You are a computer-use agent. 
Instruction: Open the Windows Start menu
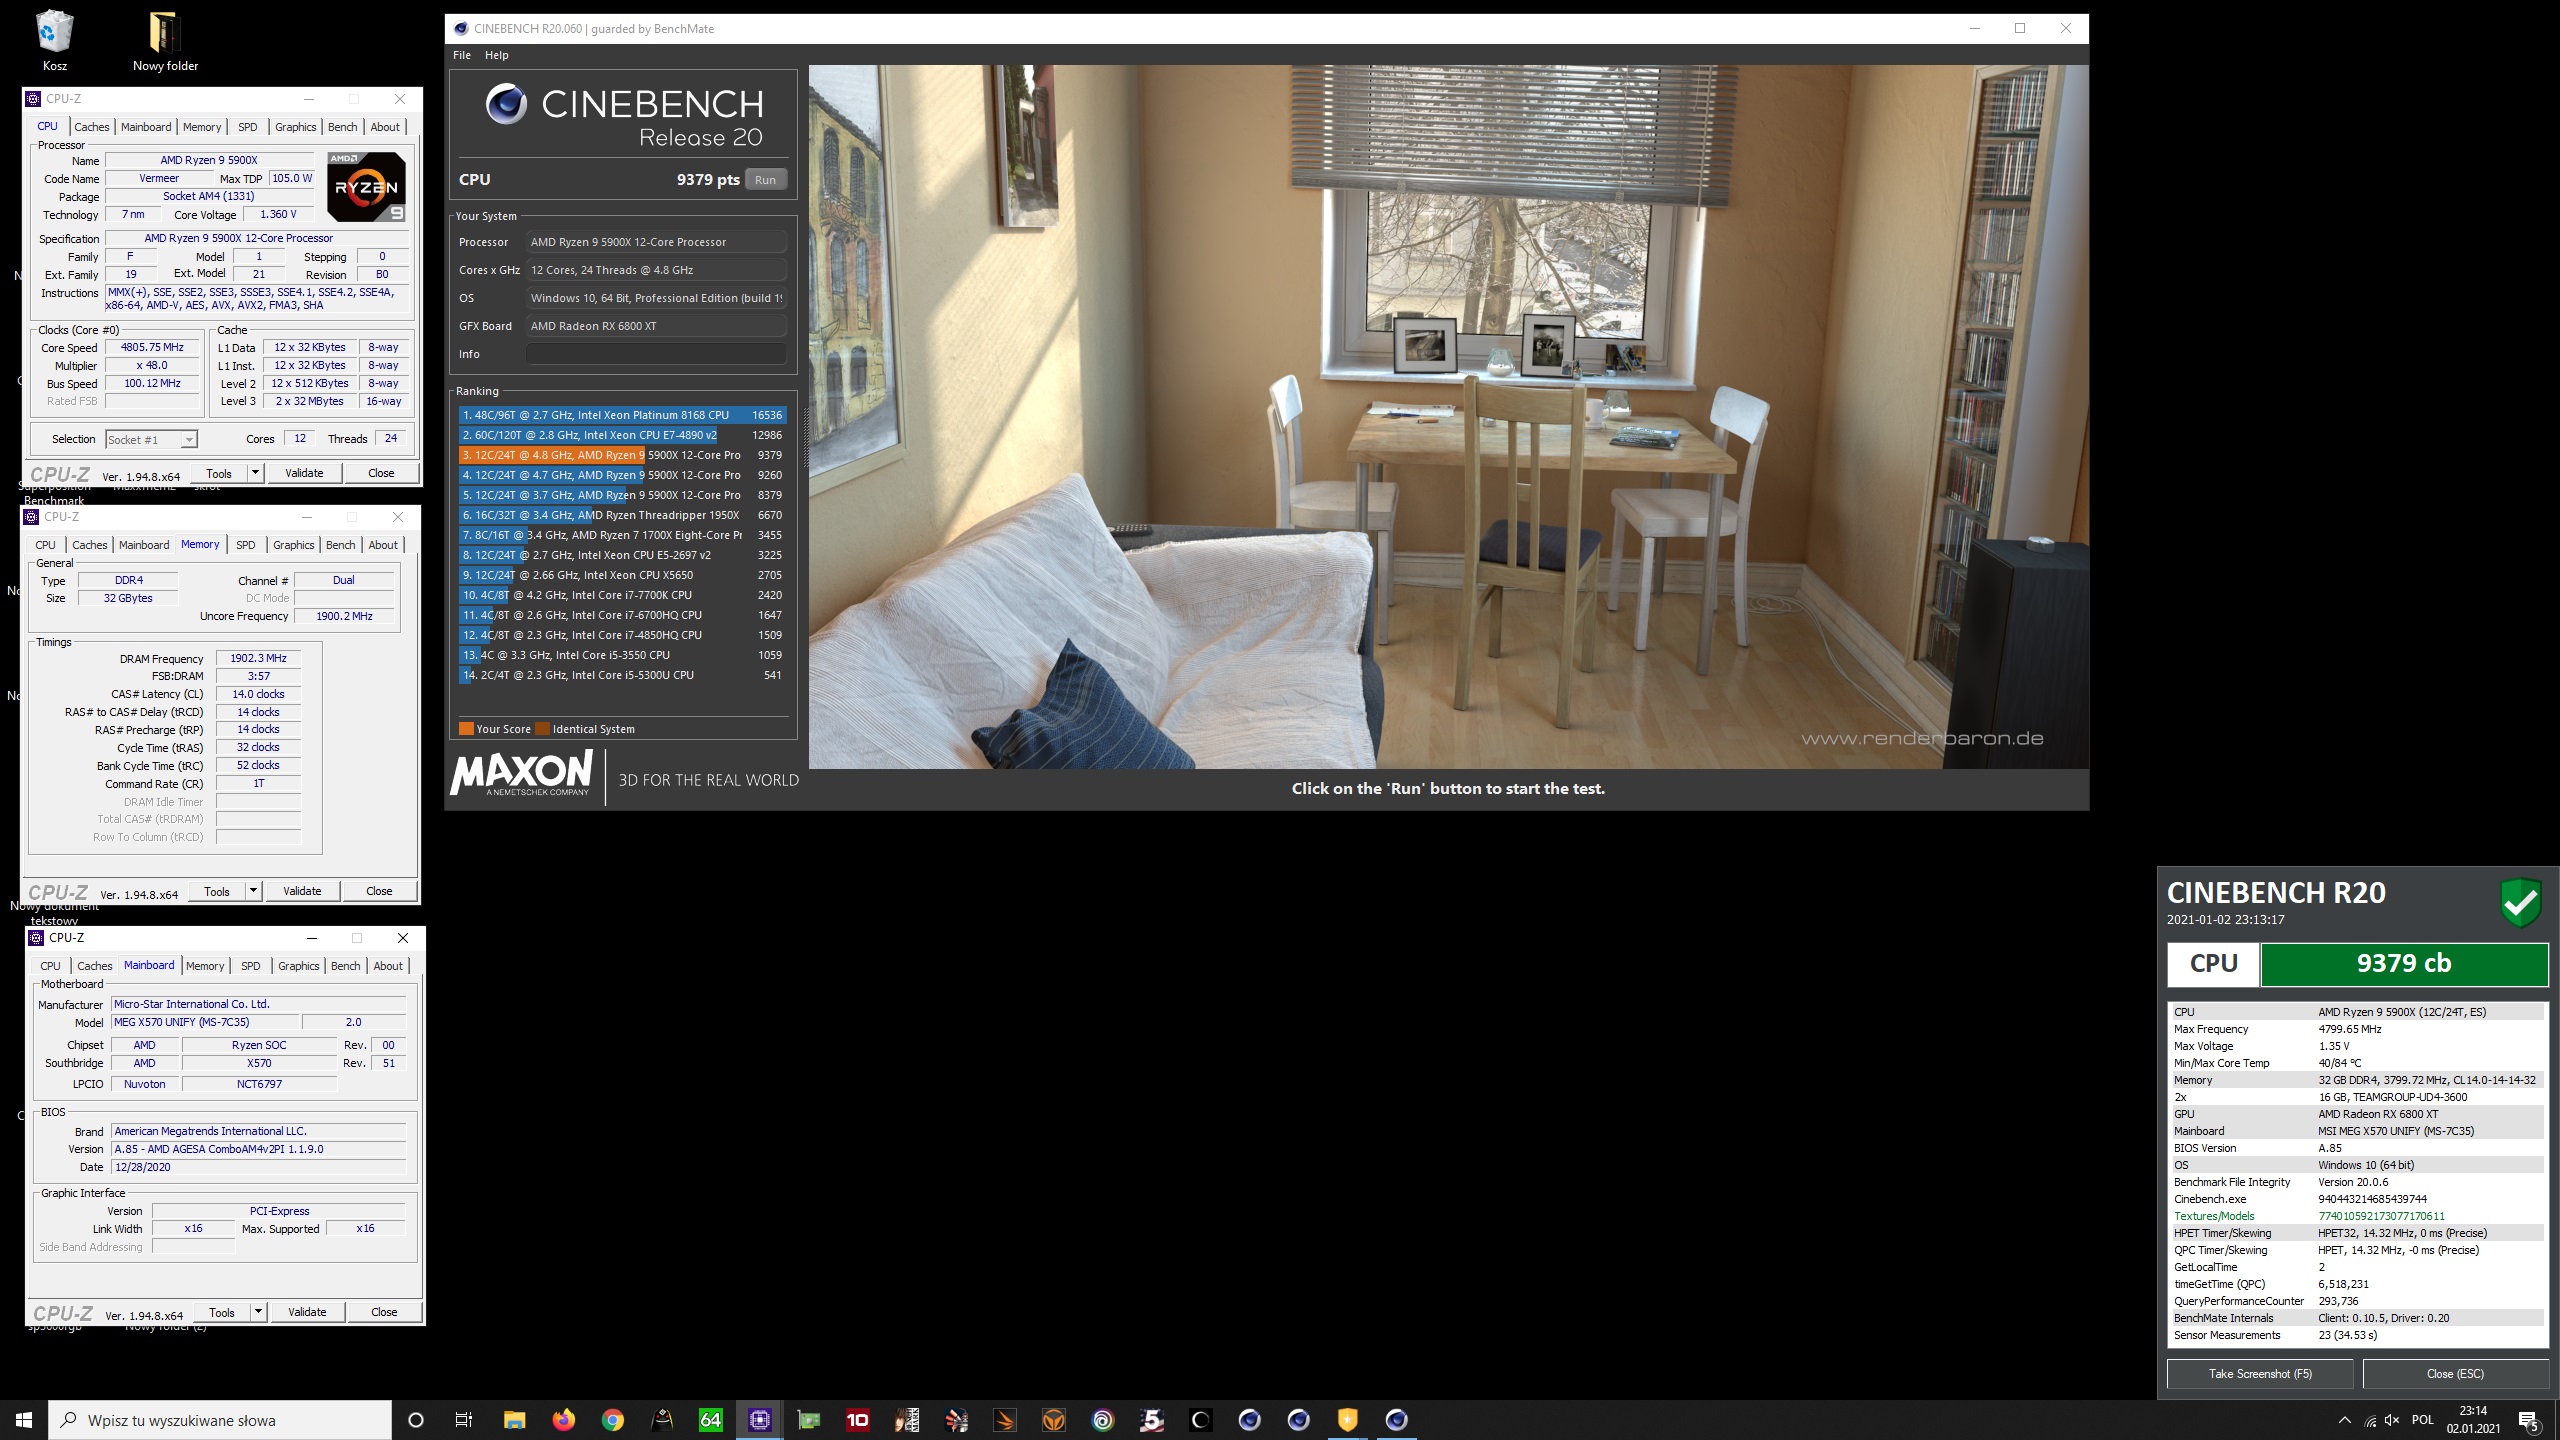tap(24, 1420)
